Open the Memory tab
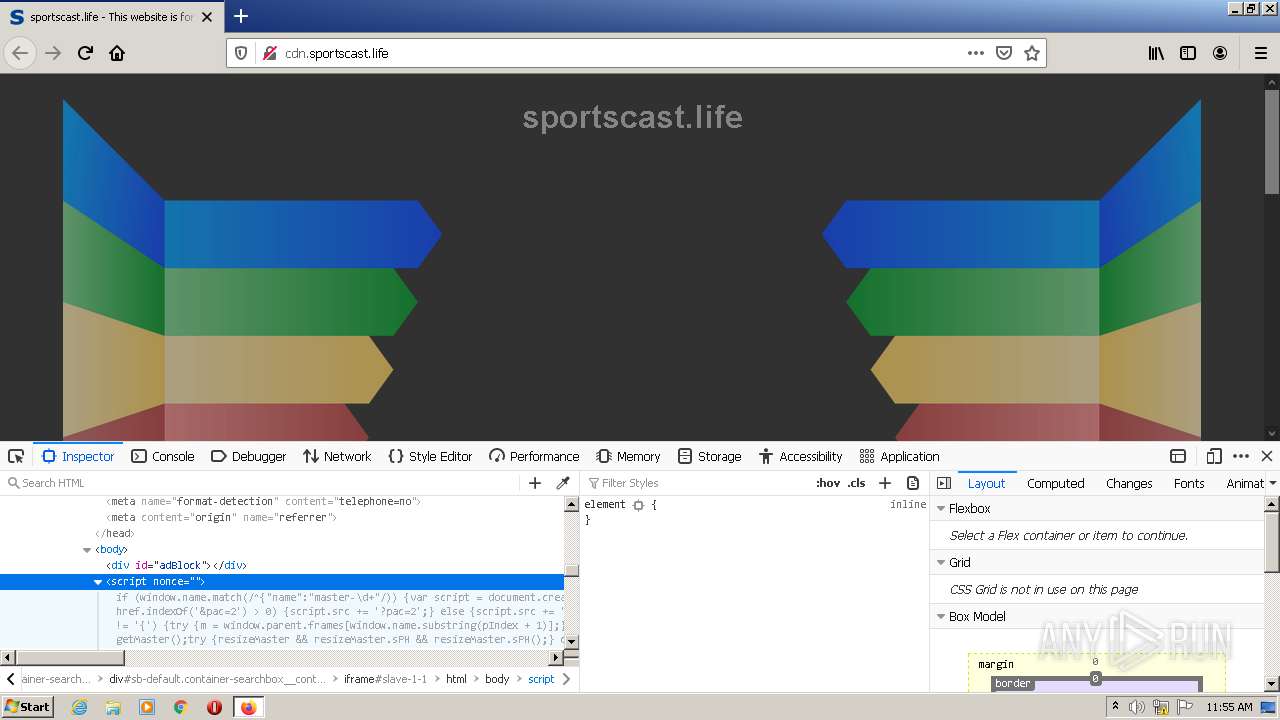1280x720 pixels. point(628,456)
